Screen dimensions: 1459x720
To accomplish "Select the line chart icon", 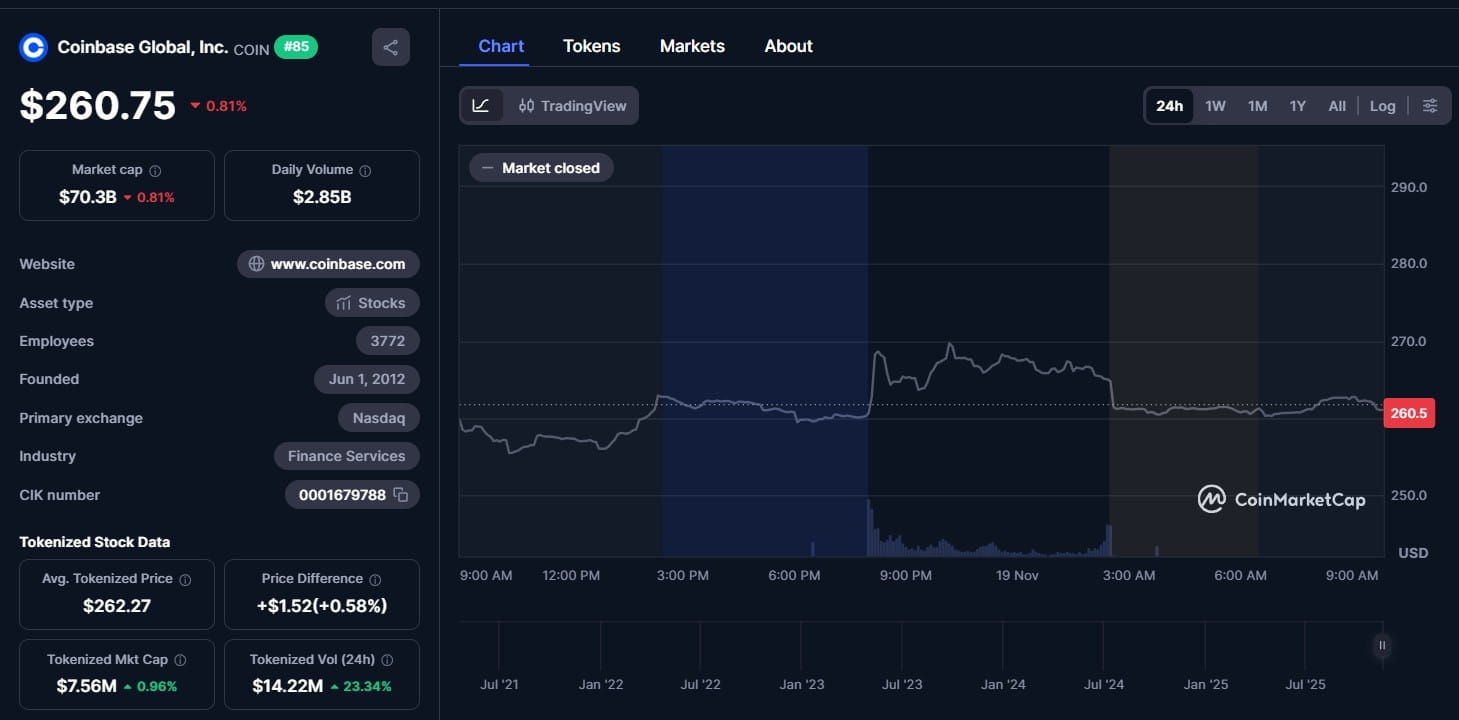I will pos(481,105).
